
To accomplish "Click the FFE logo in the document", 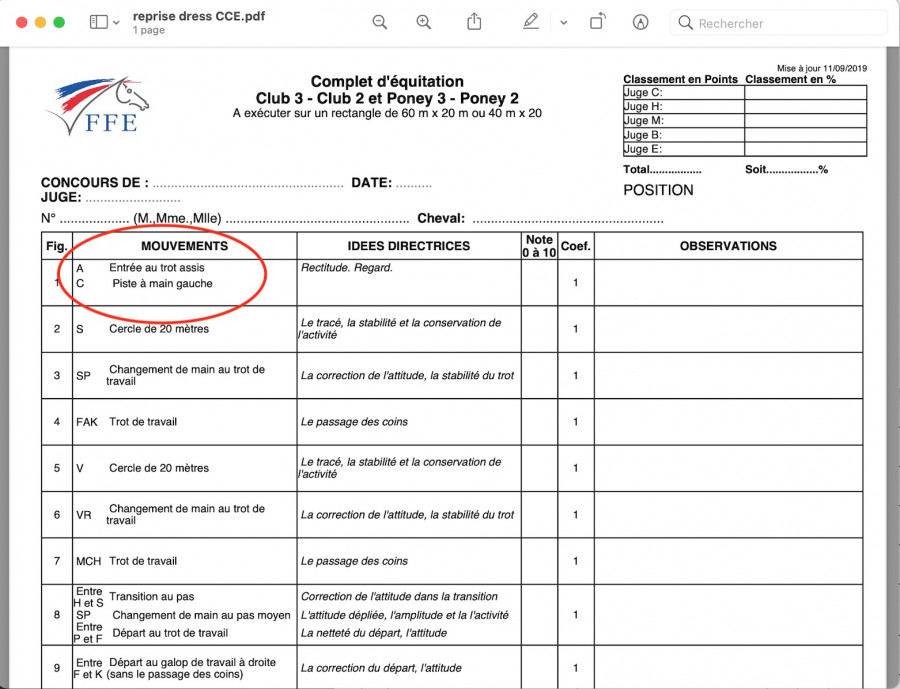I will [x=96, y=106].
